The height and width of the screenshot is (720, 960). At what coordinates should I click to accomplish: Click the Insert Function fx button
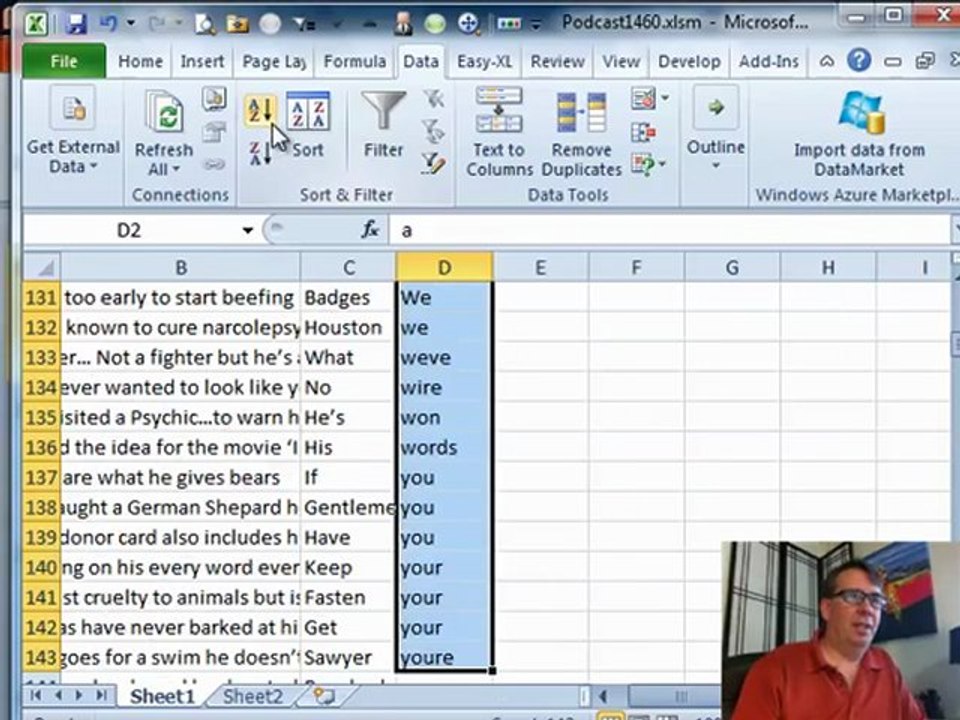click(x=370, y=230)
